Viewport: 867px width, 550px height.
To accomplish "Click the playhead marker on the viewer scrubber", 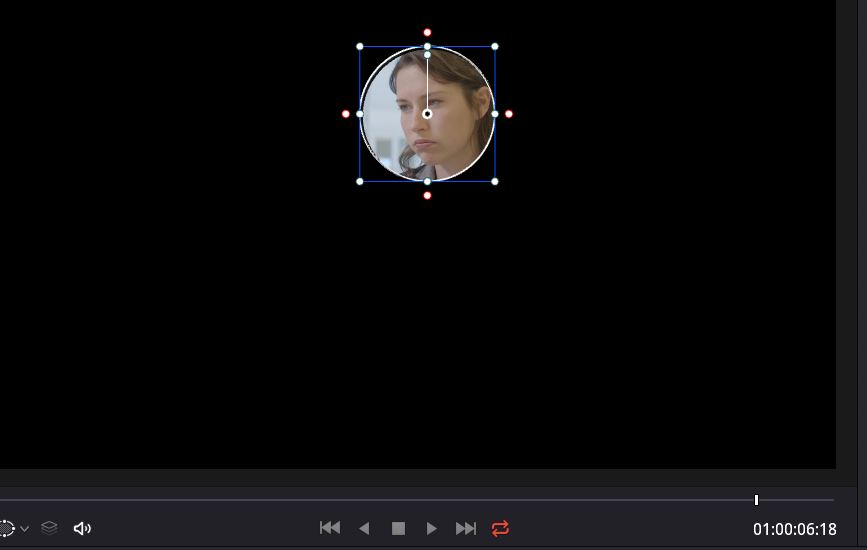I will pos(756,500).
